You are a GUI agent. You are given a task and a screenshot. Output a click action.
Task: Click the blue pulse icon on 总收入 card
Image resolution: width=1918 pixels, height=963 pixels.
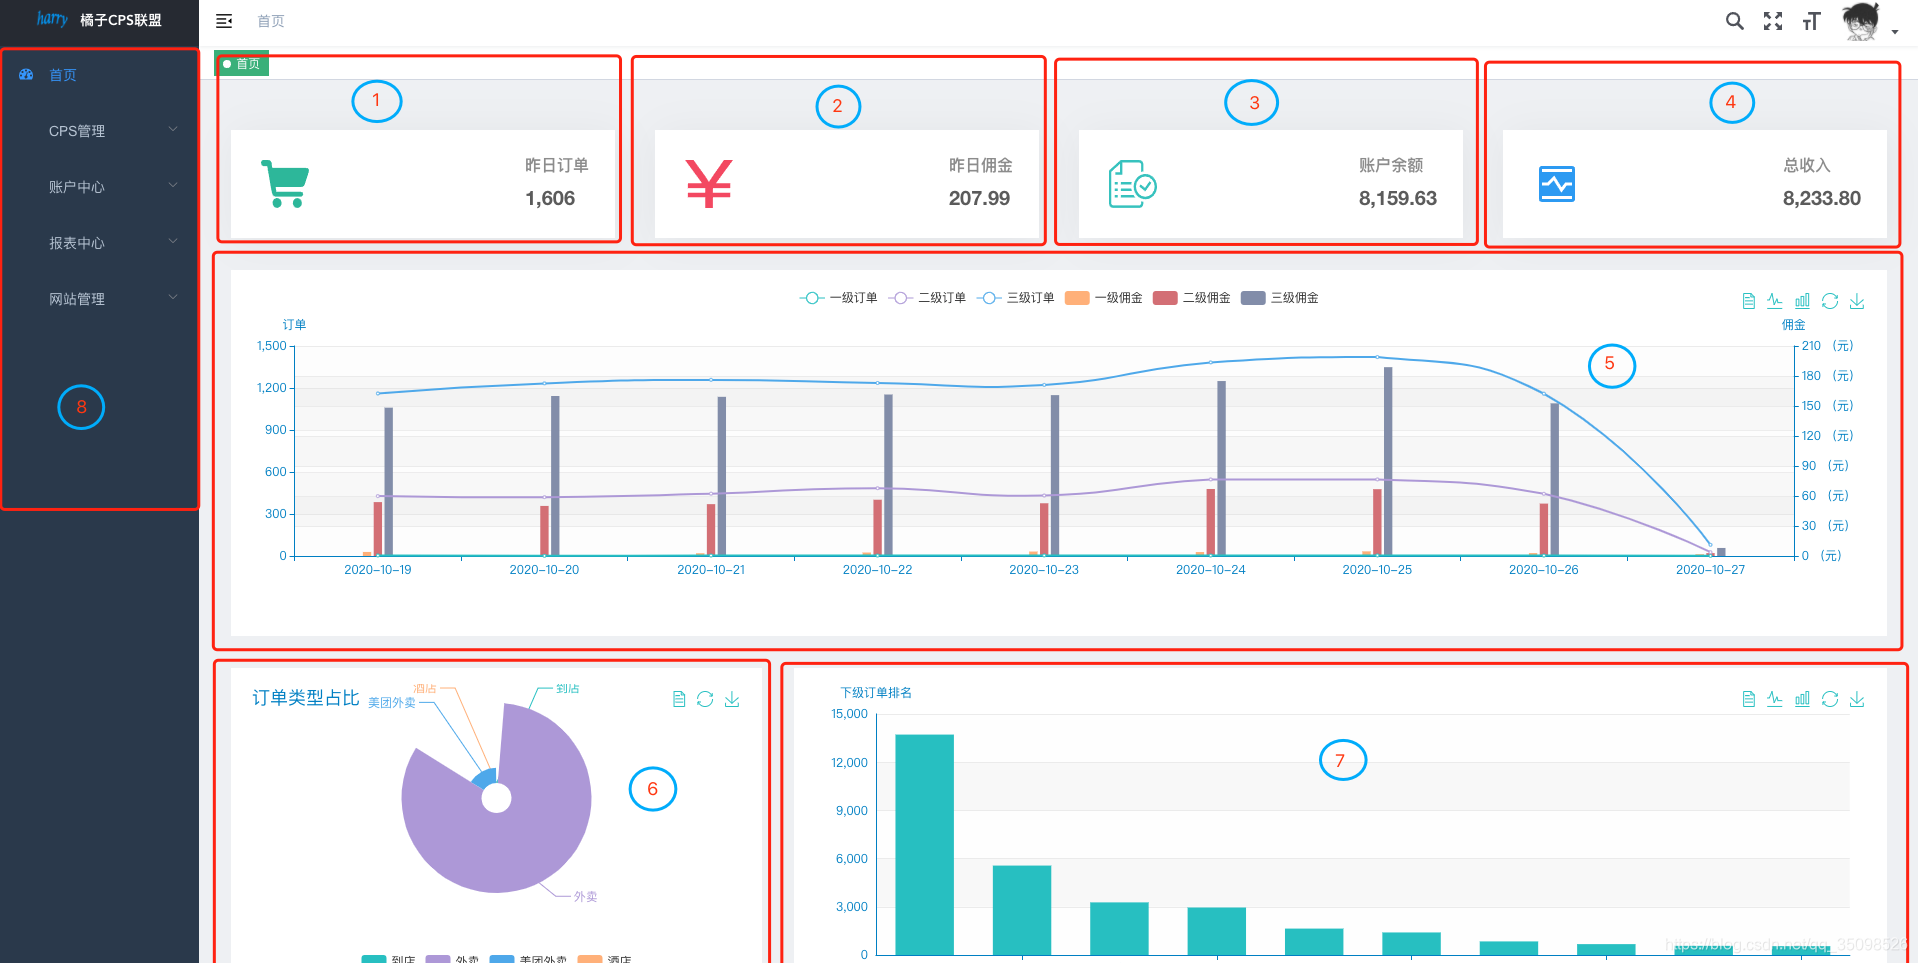click(x=1557, y=184)
